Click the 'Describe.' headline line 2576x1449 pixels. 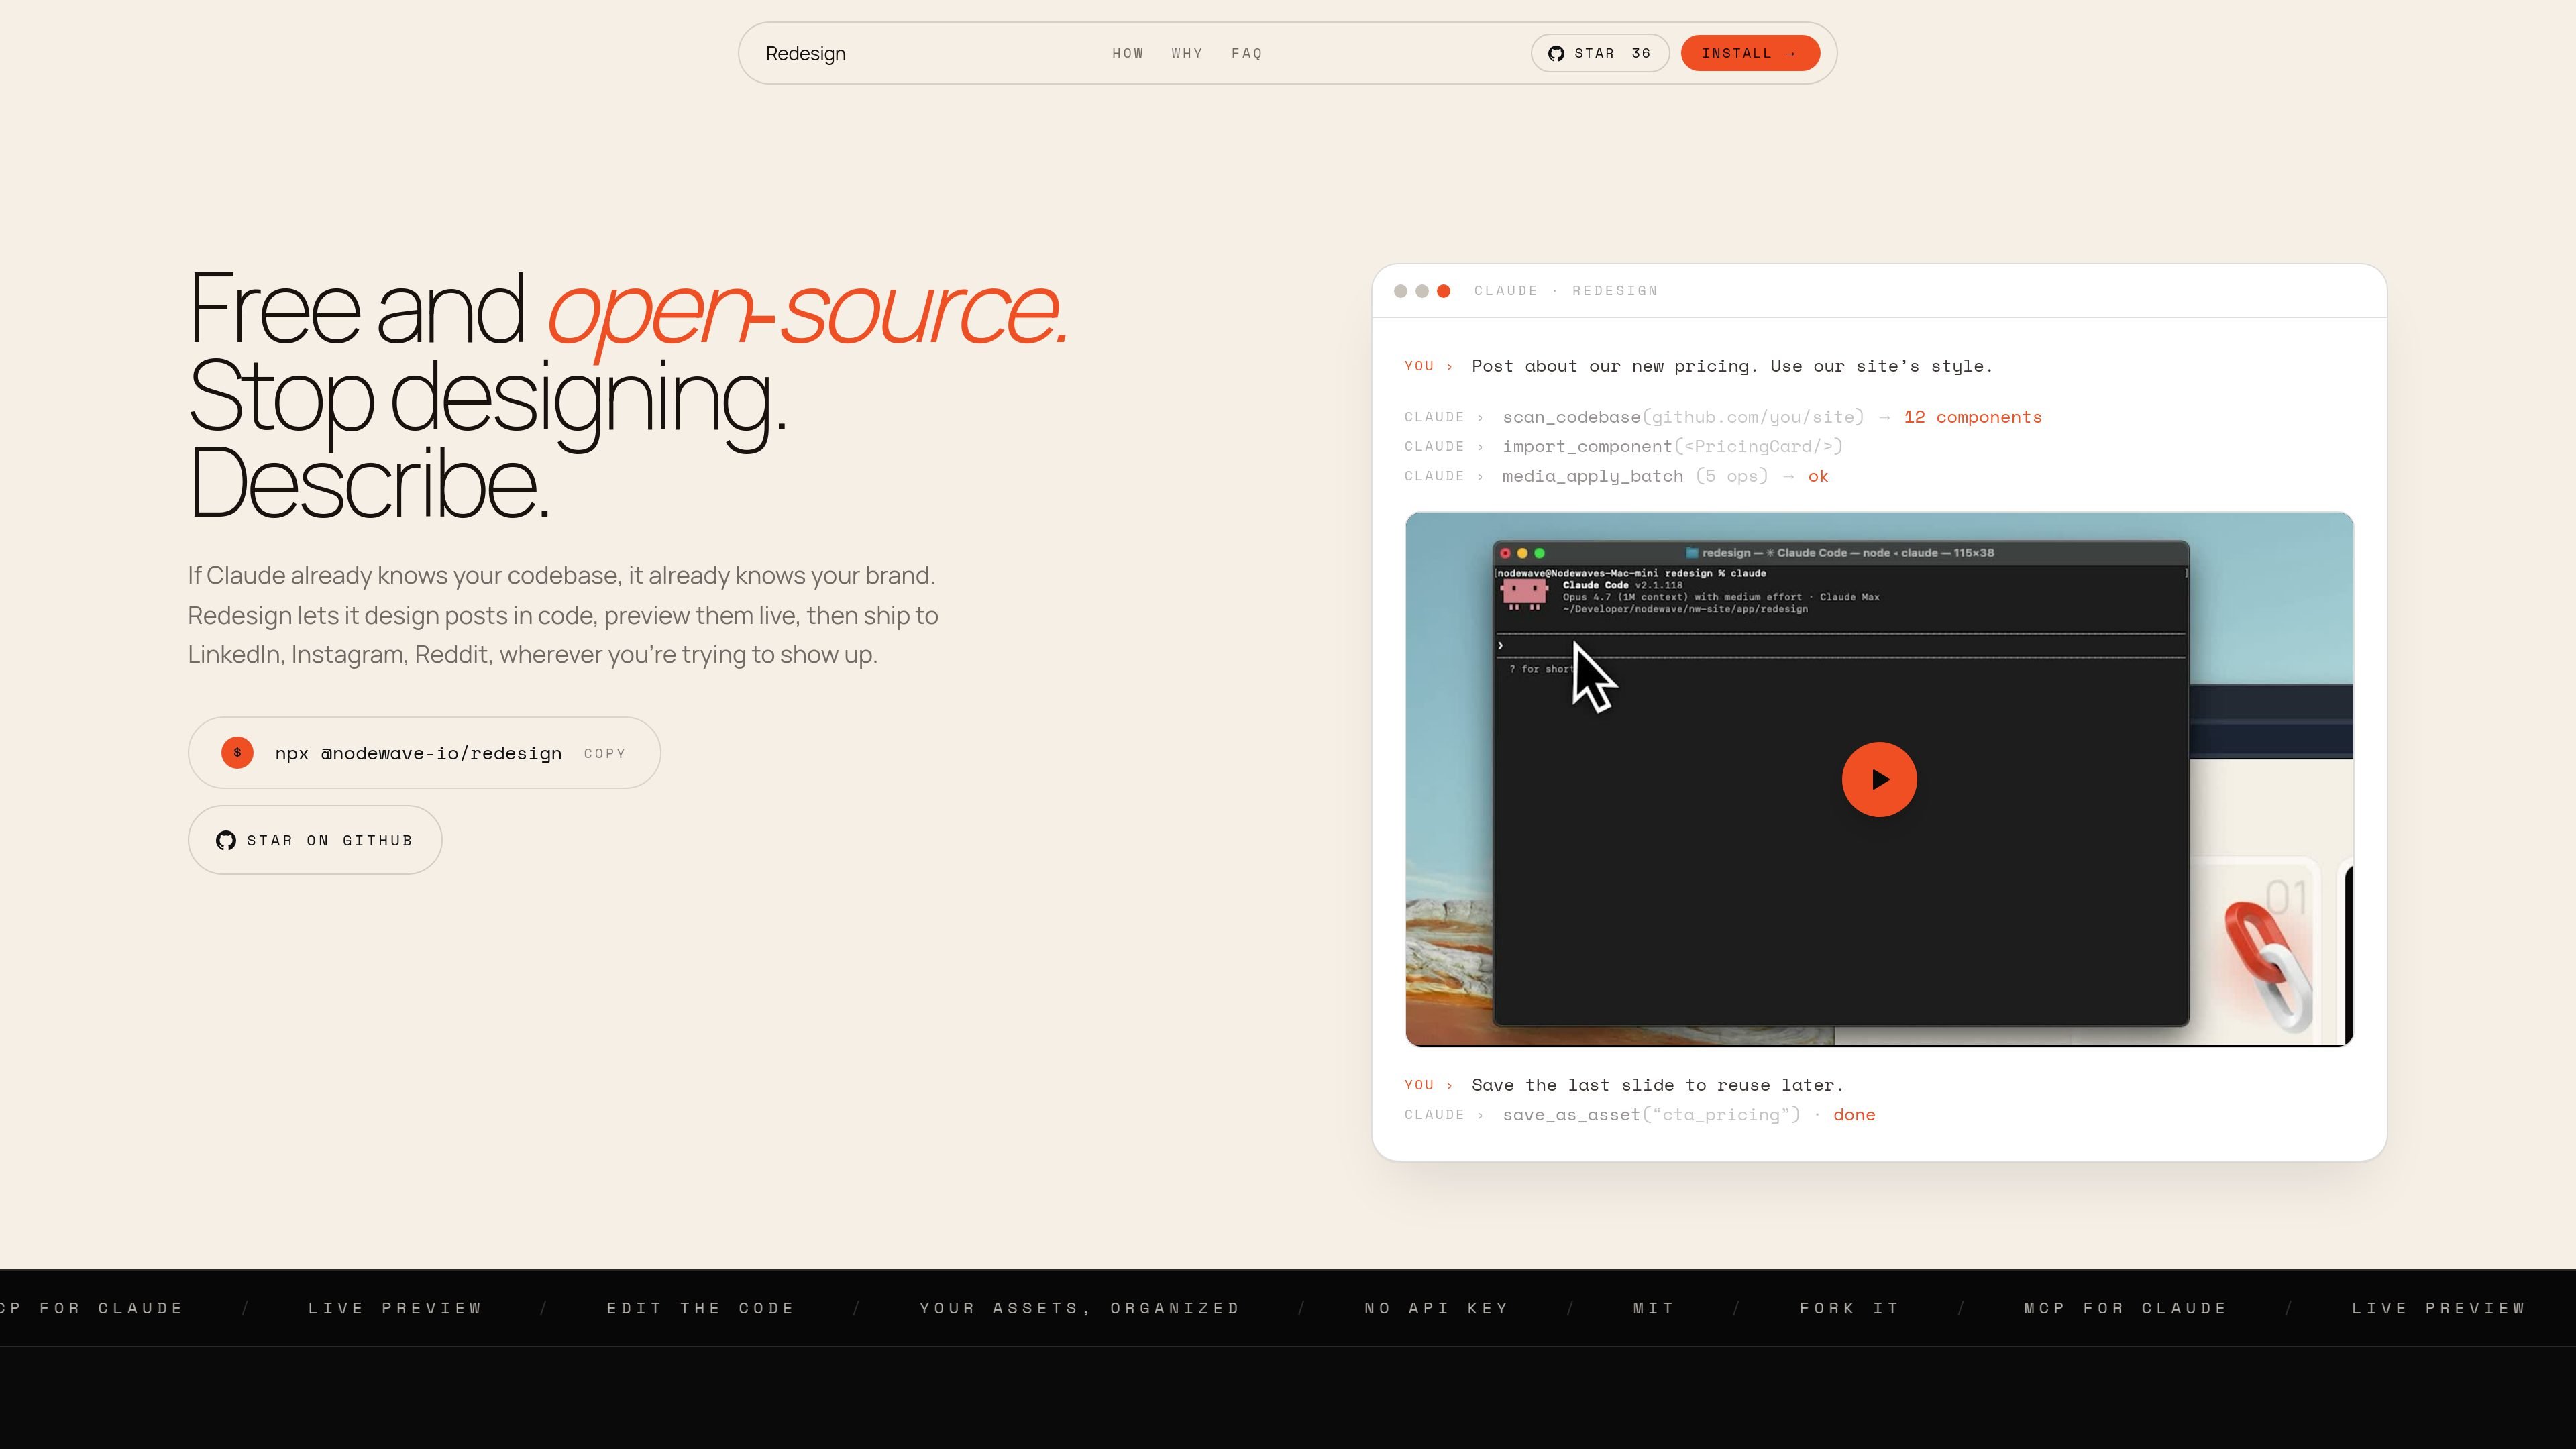369,483
